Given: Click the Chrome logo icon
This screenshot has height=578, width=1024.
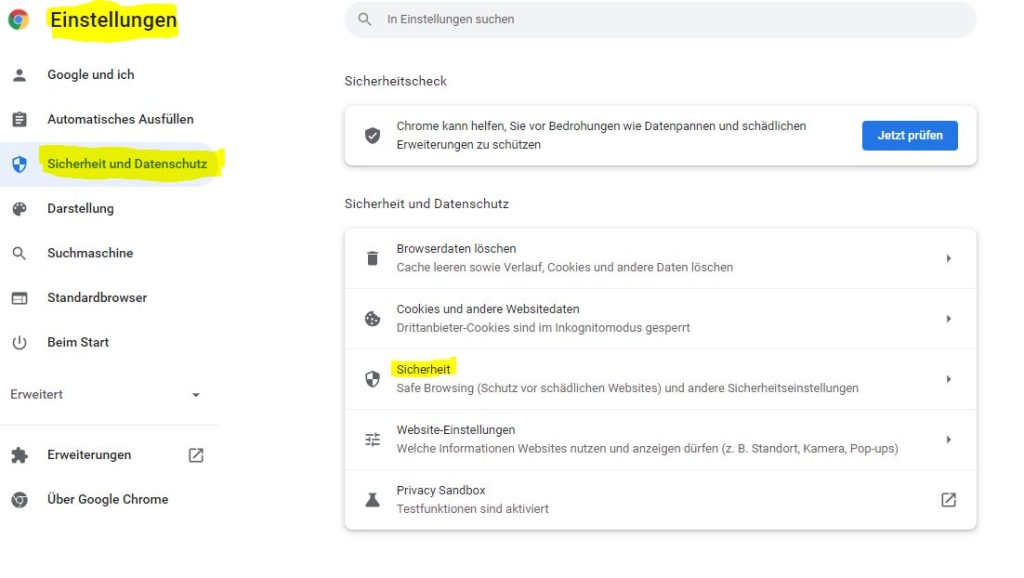Looking at the screenshot, I should coord(18,20).
